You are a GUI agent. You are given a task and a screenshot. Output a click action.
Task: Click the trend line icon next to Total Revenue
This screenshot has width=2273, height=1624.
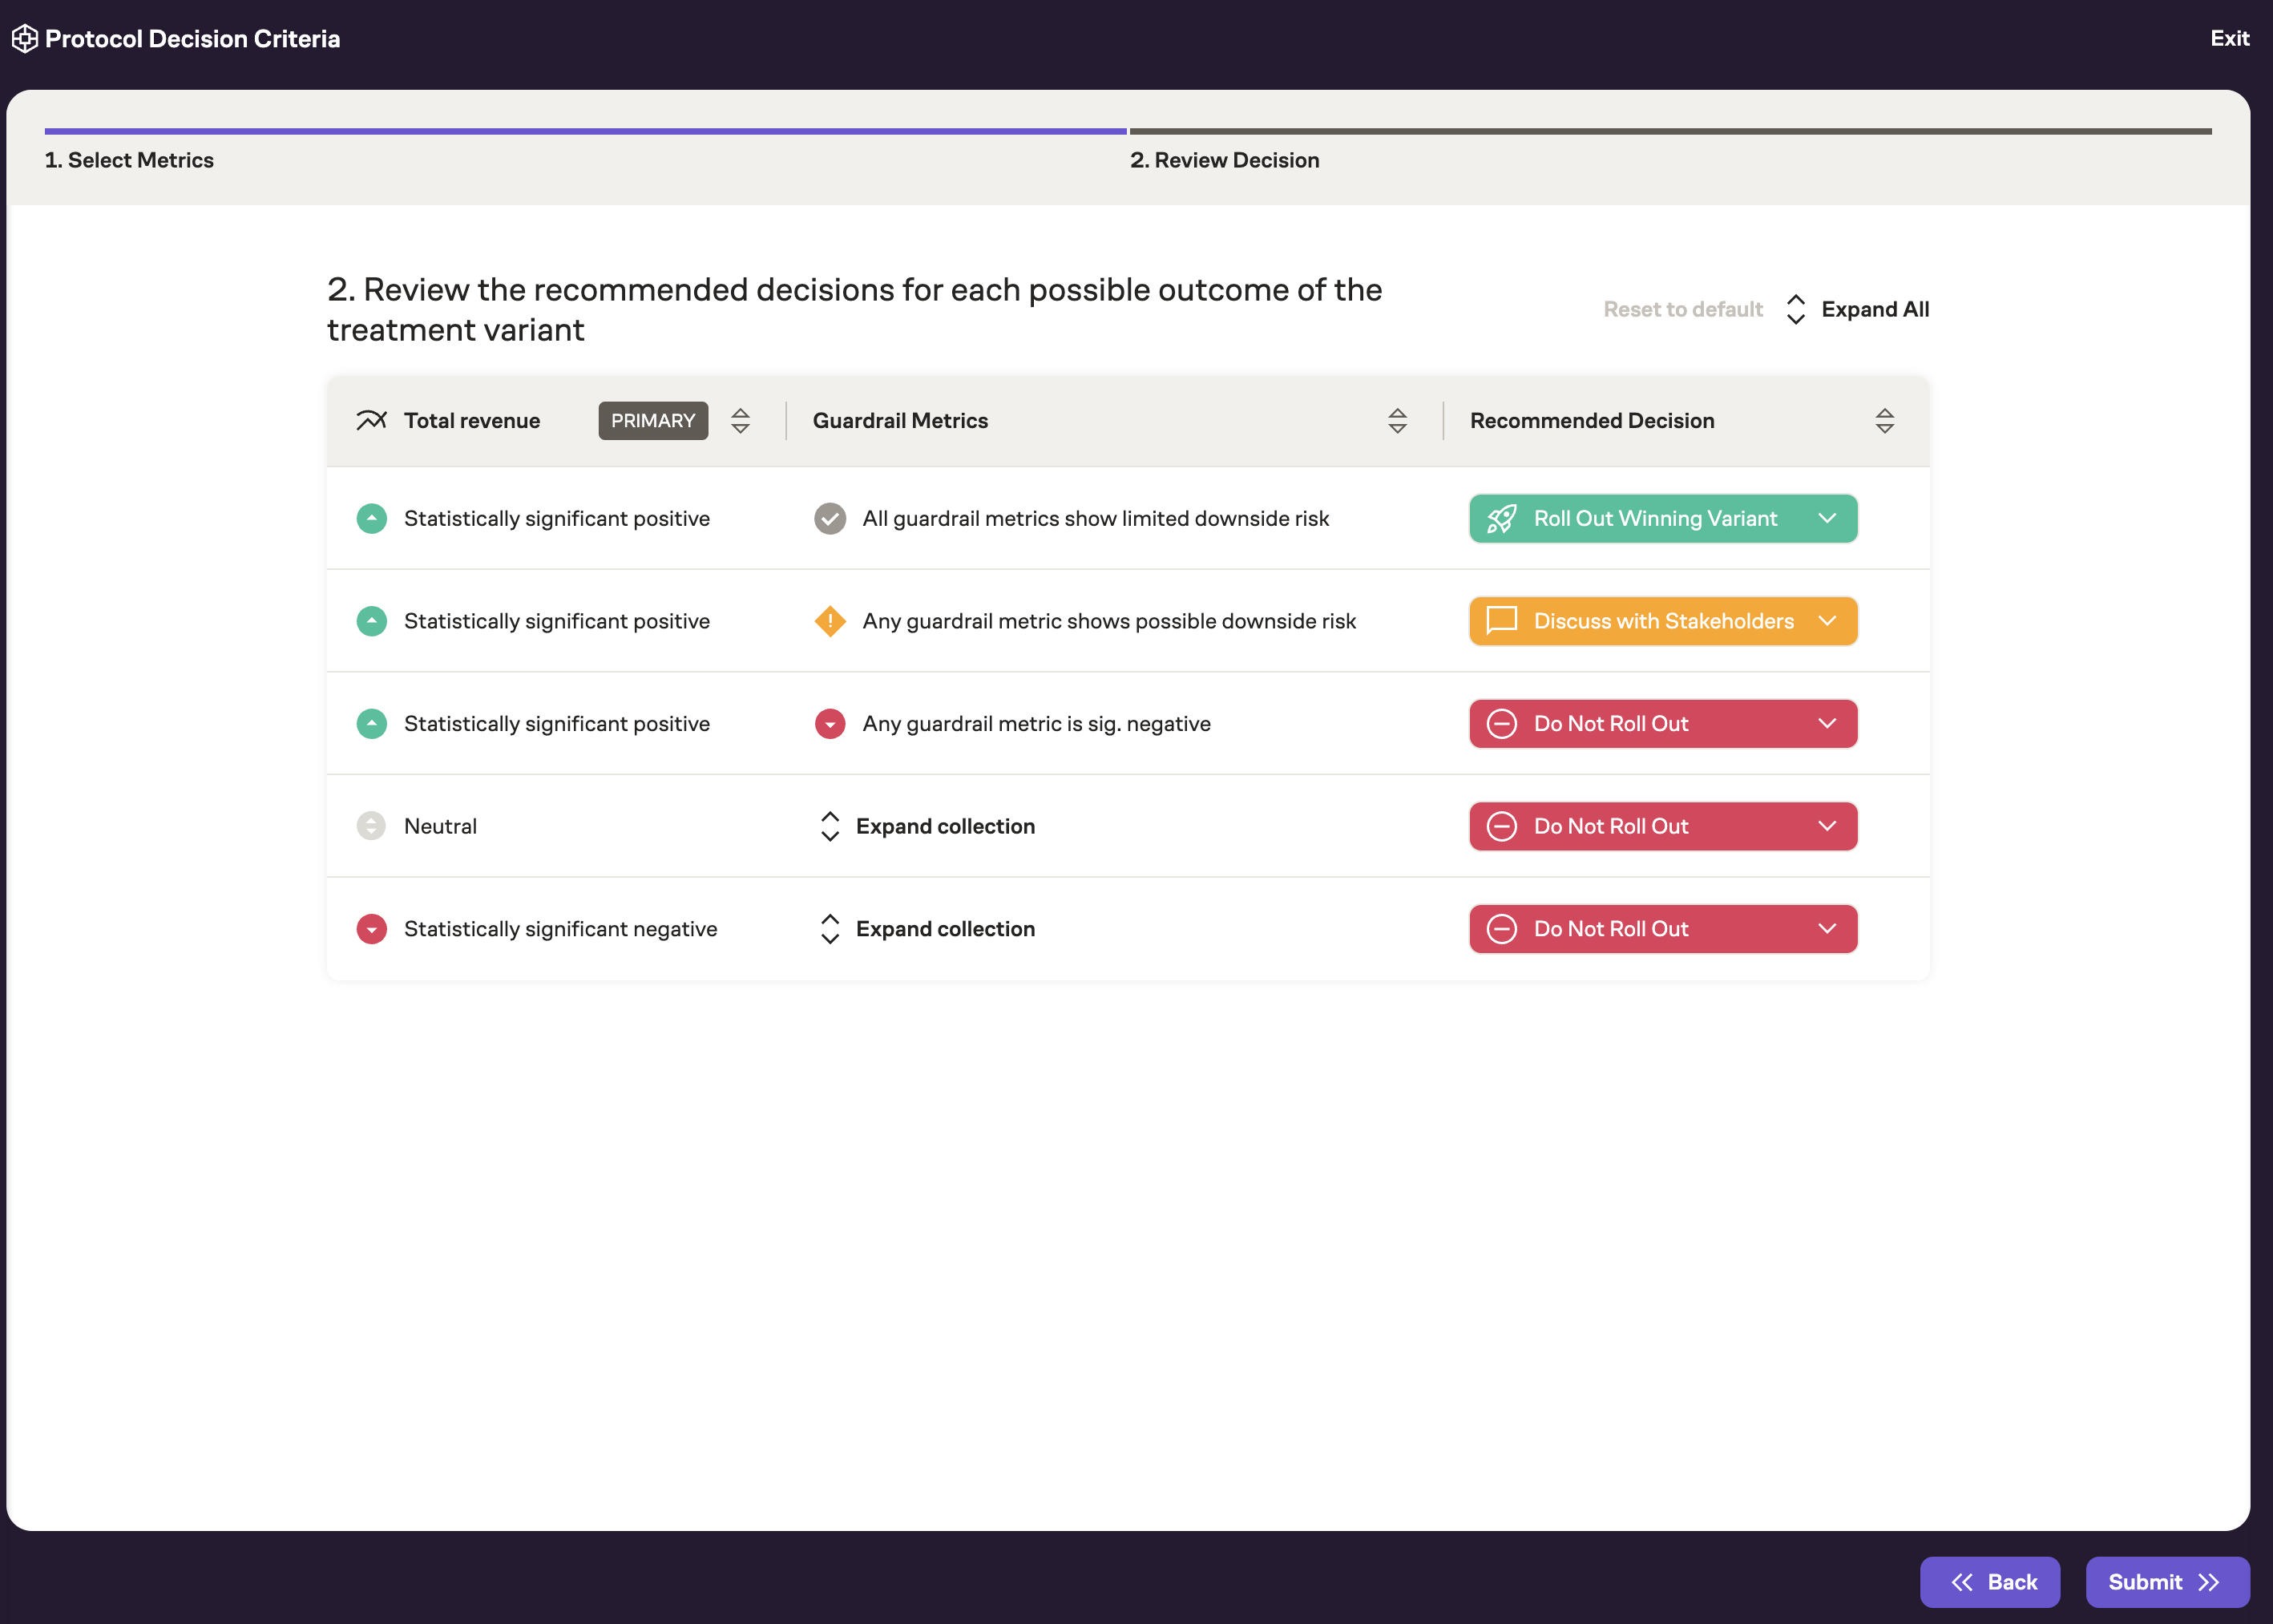pyautogui.click(x=370, y=420)
